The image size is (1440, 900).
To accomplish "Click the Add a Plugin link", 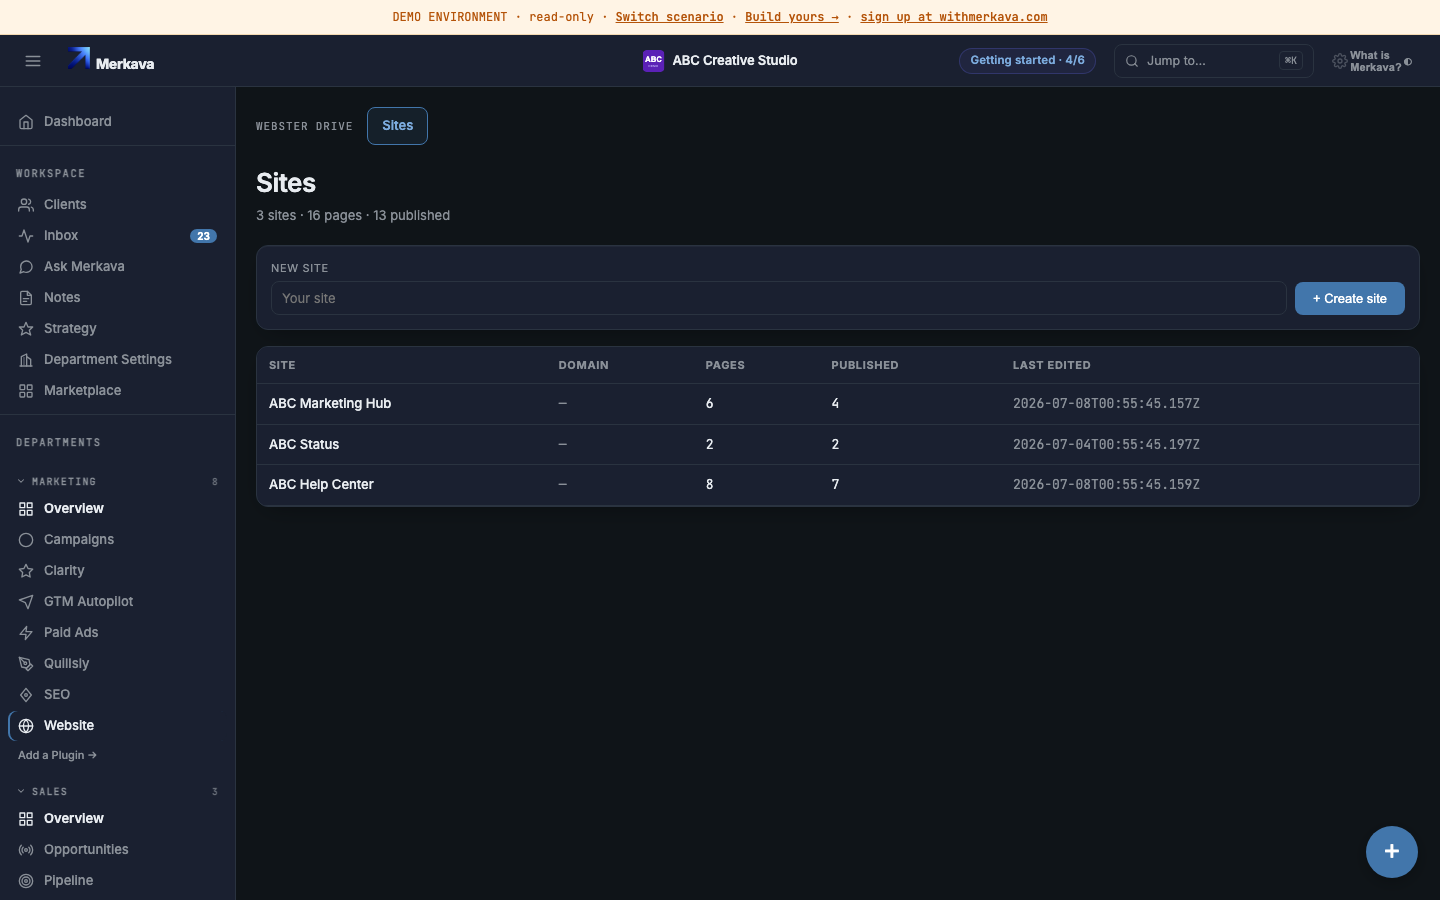I will (x=57, y=755).
